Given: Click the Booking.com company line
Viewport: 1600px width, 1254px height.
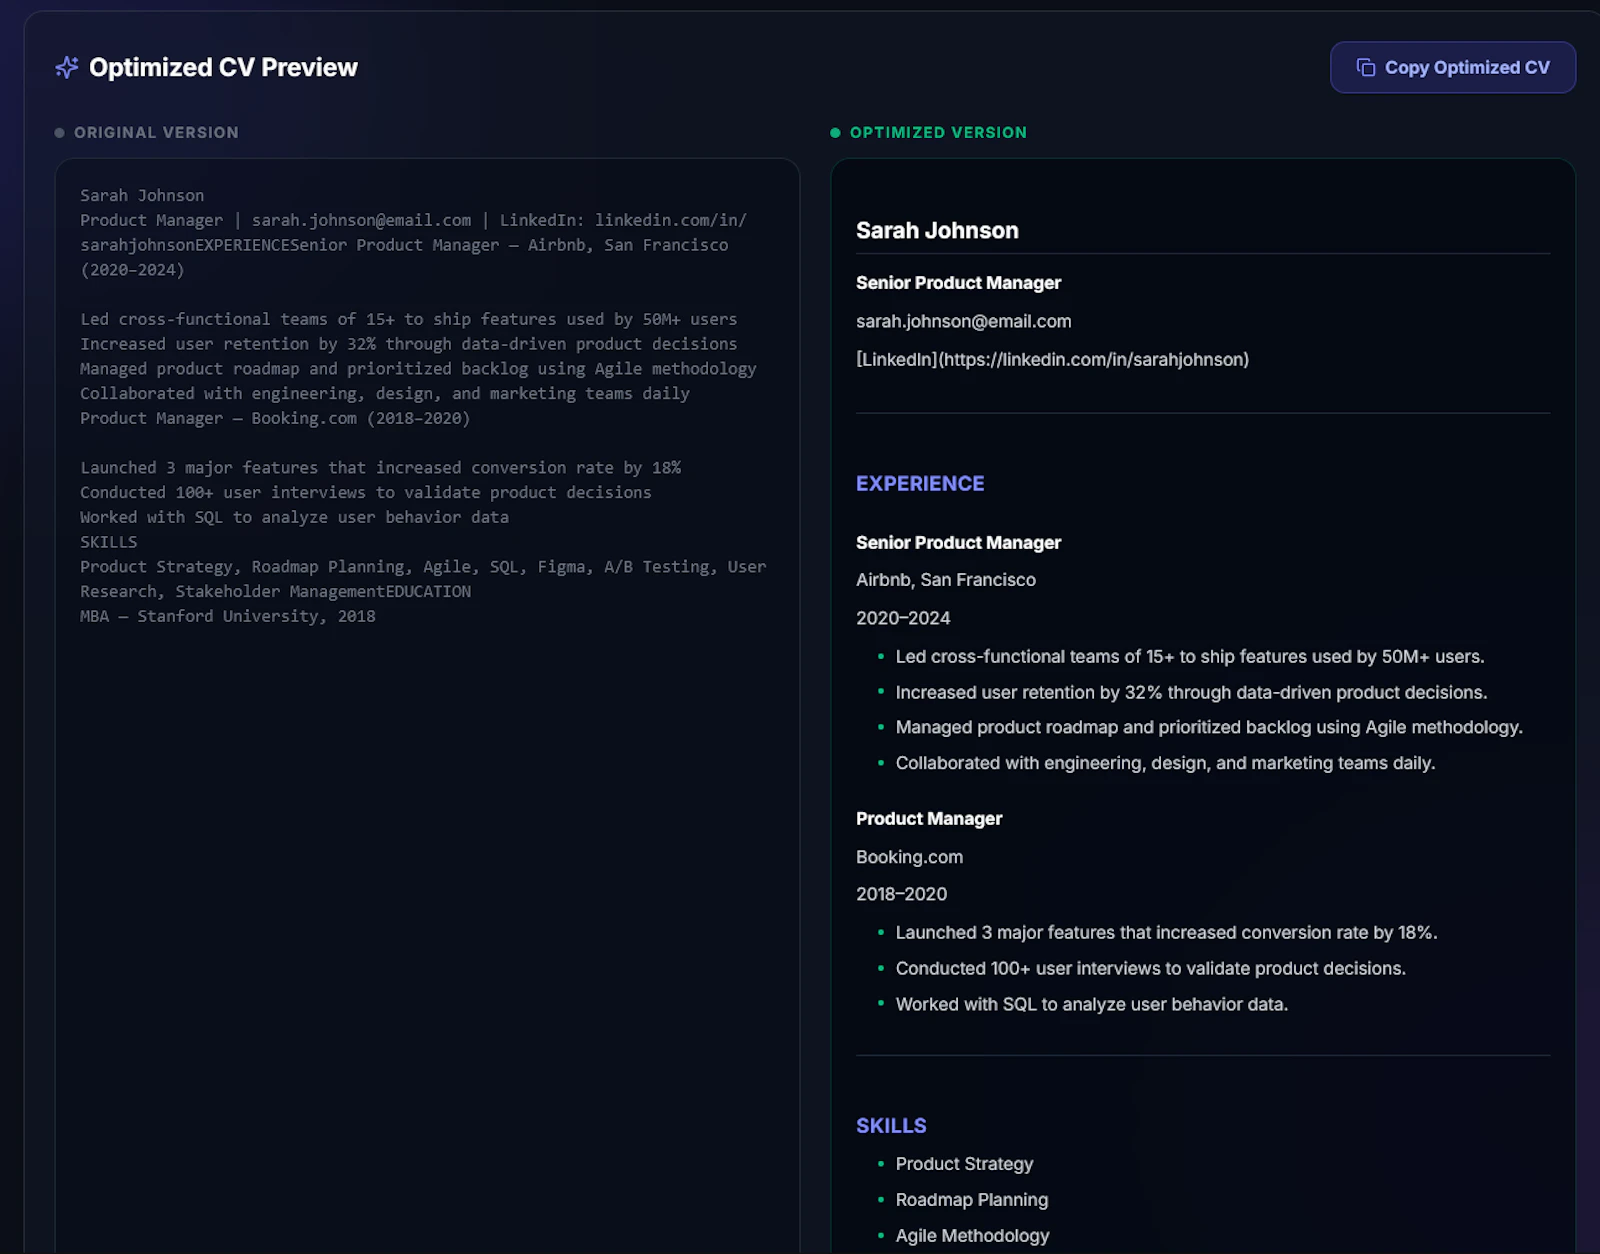Looking at the screenshot, I should pyautogui.click(x=909, y=857).
